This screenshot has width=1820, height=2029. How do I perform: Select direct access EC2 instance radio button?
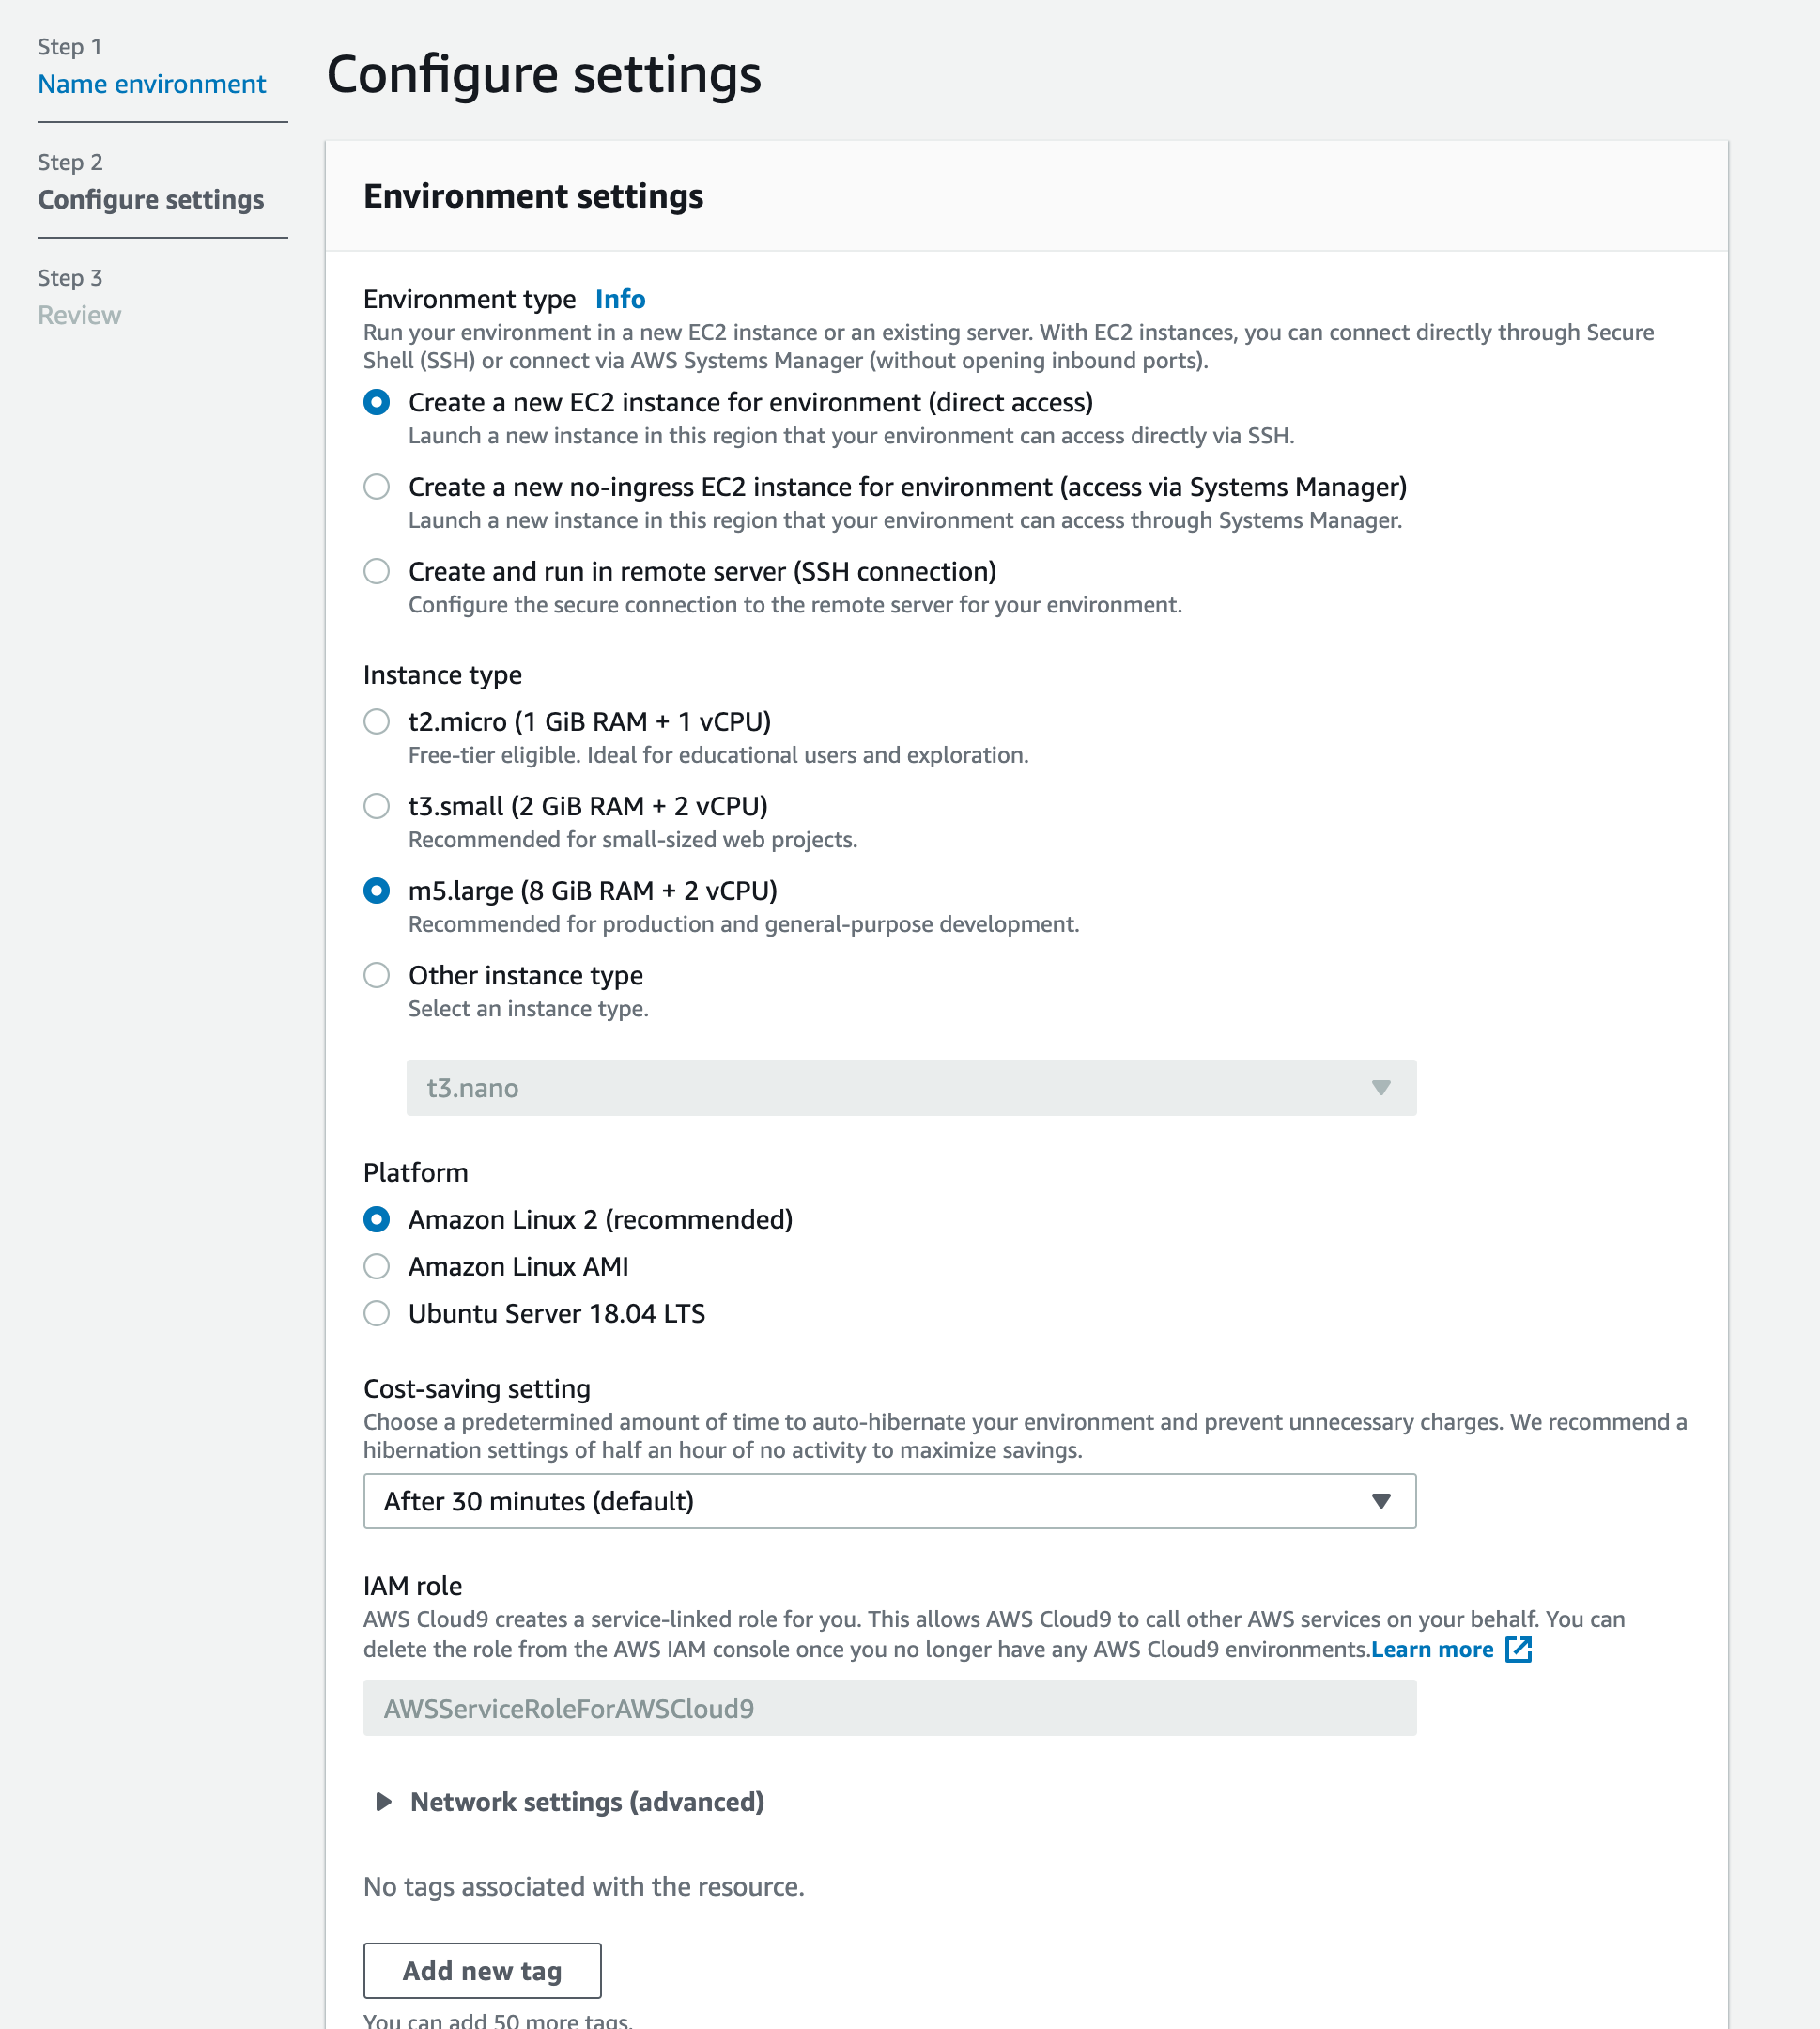pos(377,402)
